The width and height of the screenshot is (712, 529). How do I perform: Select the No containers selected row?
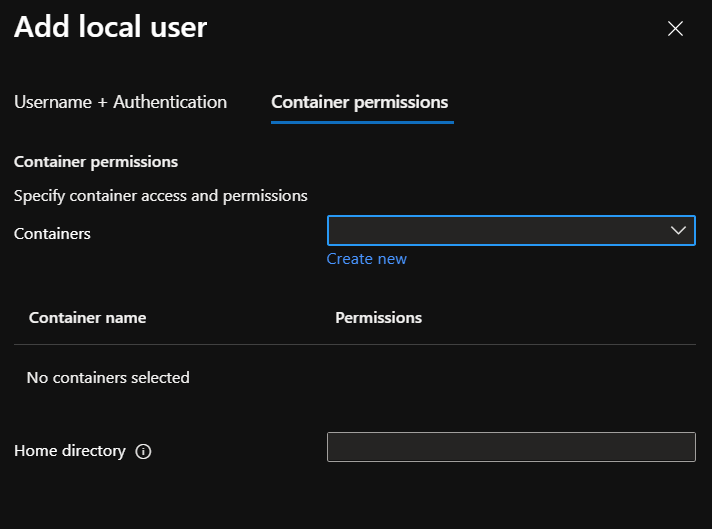click(x=108, y=378)
